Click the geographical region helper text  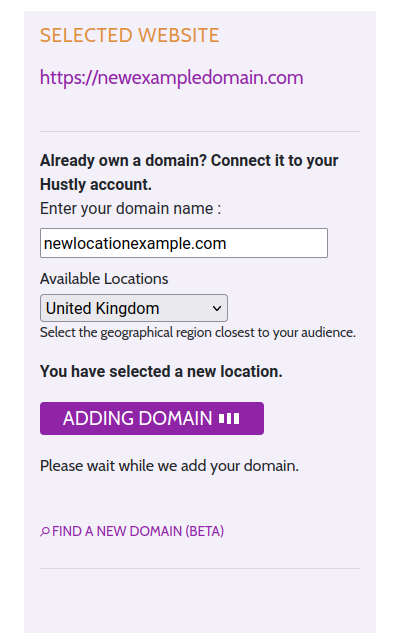[198, 332]
